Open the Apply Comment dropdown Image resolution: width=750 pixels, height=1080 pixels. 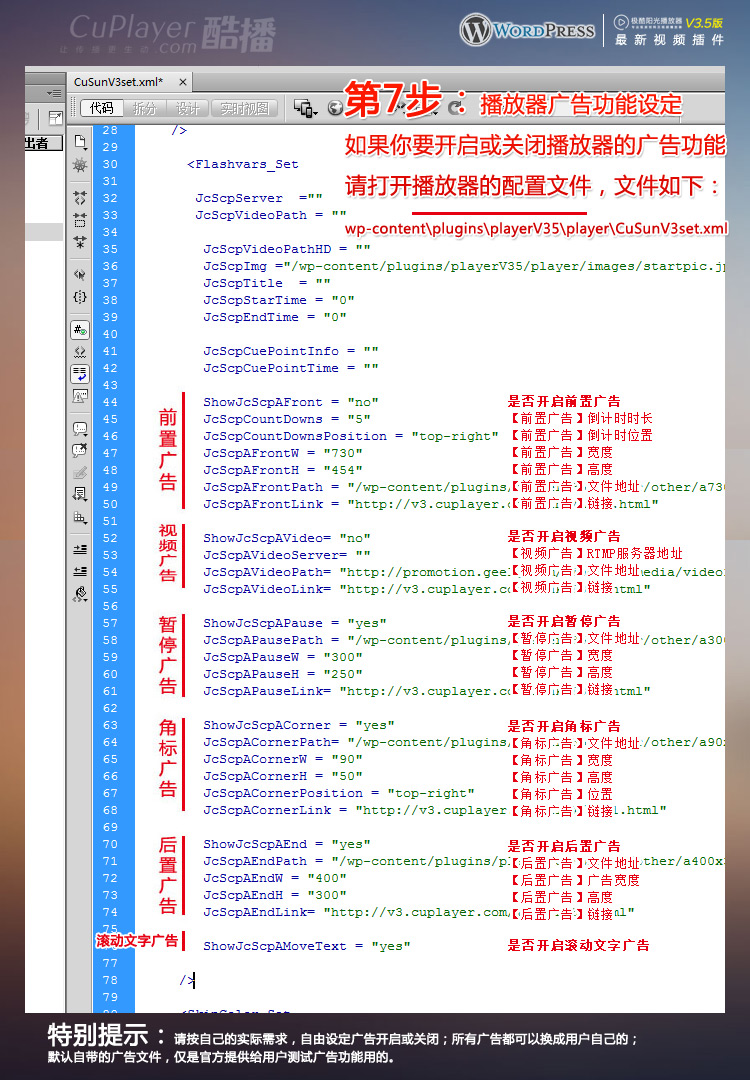pos(80,428)
